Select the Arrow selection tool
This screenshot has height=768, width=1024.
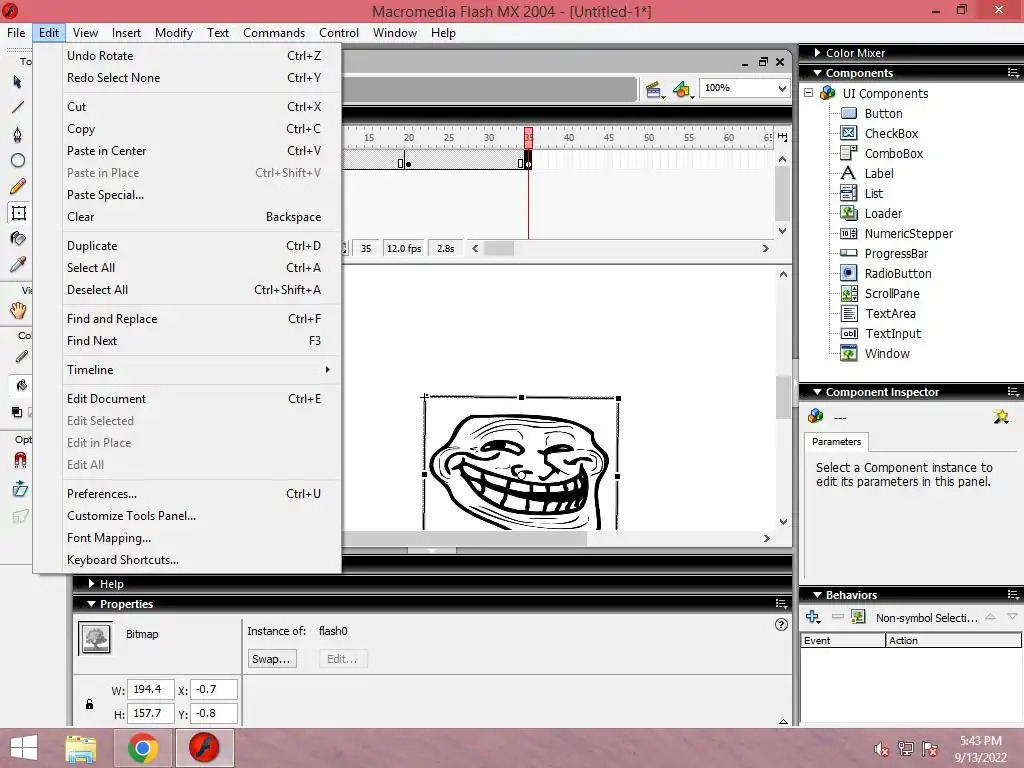click(18, 82)
